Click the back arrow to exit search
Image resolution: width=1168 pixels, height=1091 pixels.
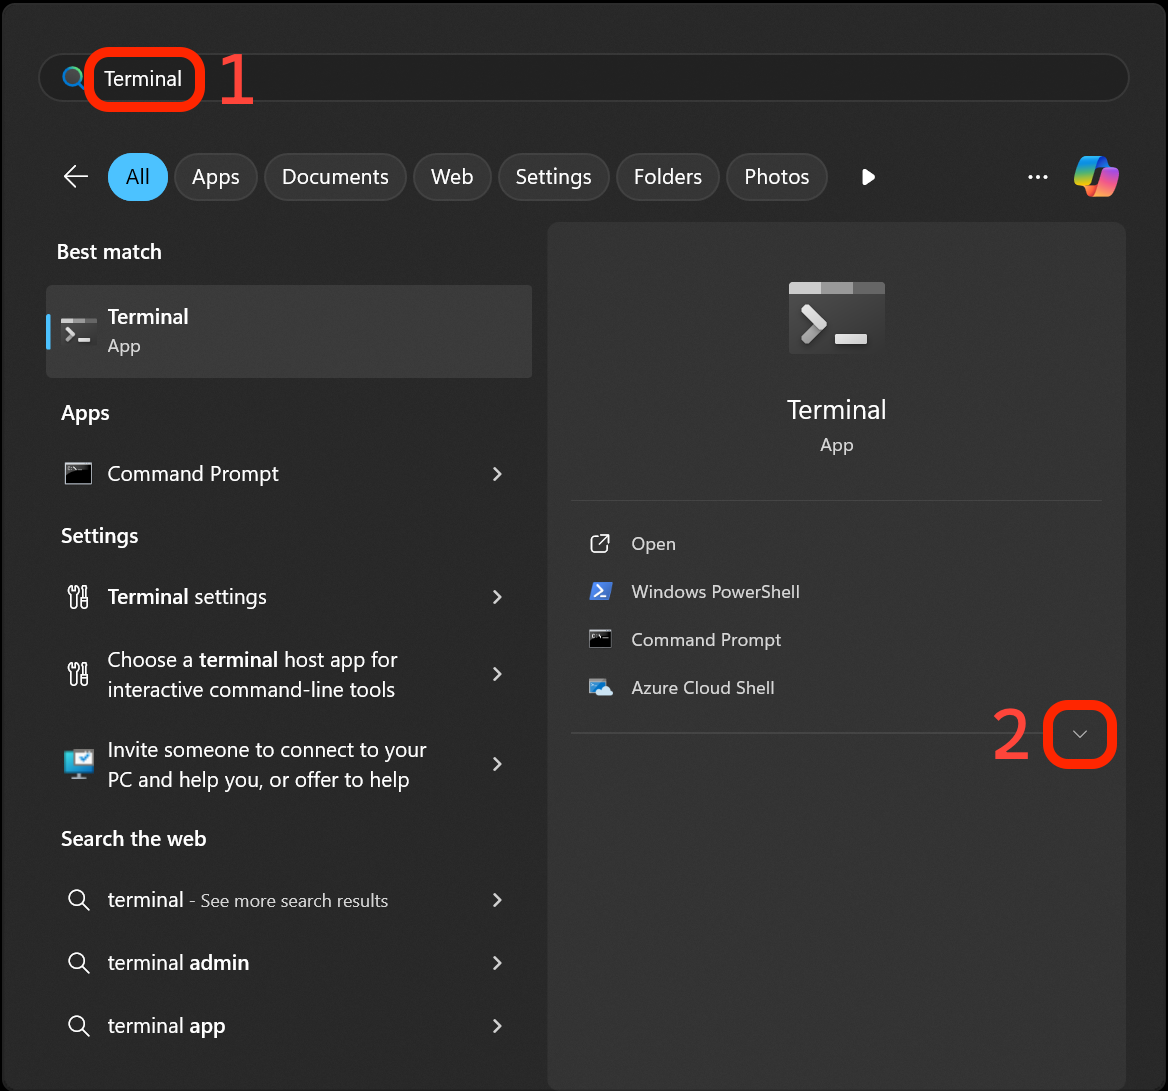coord(75,176)
